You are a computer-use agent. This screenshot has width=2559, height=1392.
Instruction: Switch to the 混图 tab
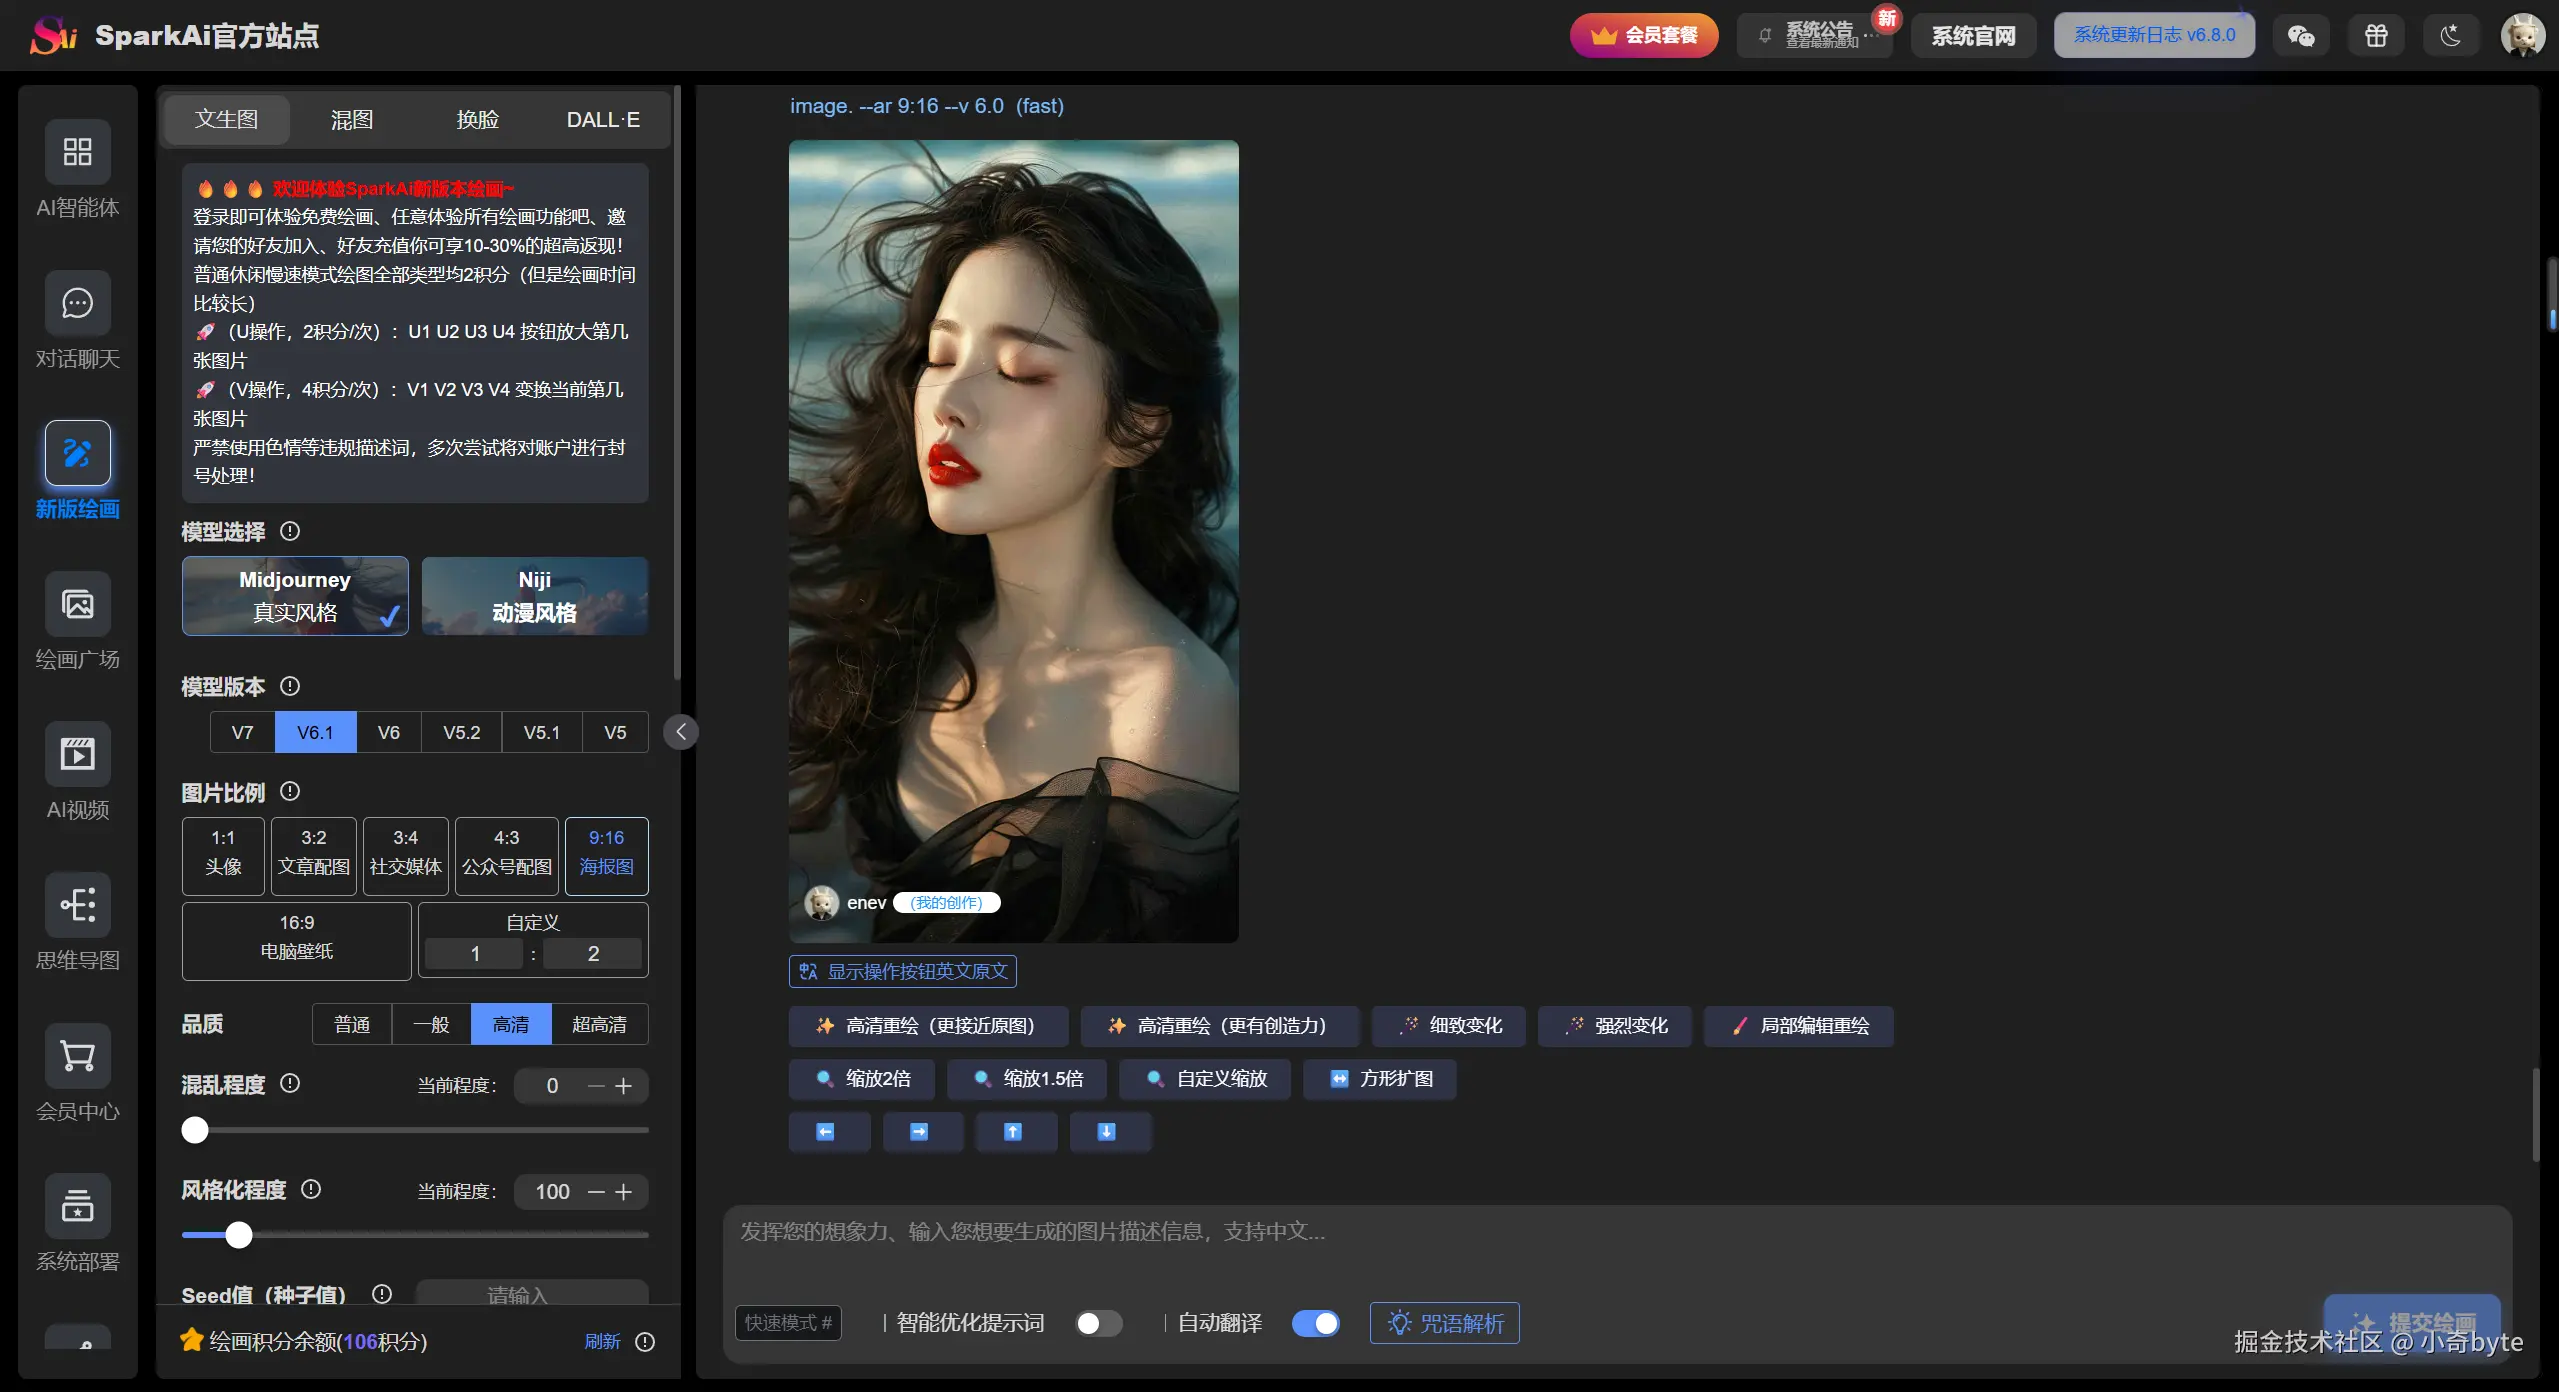[351, 120]
